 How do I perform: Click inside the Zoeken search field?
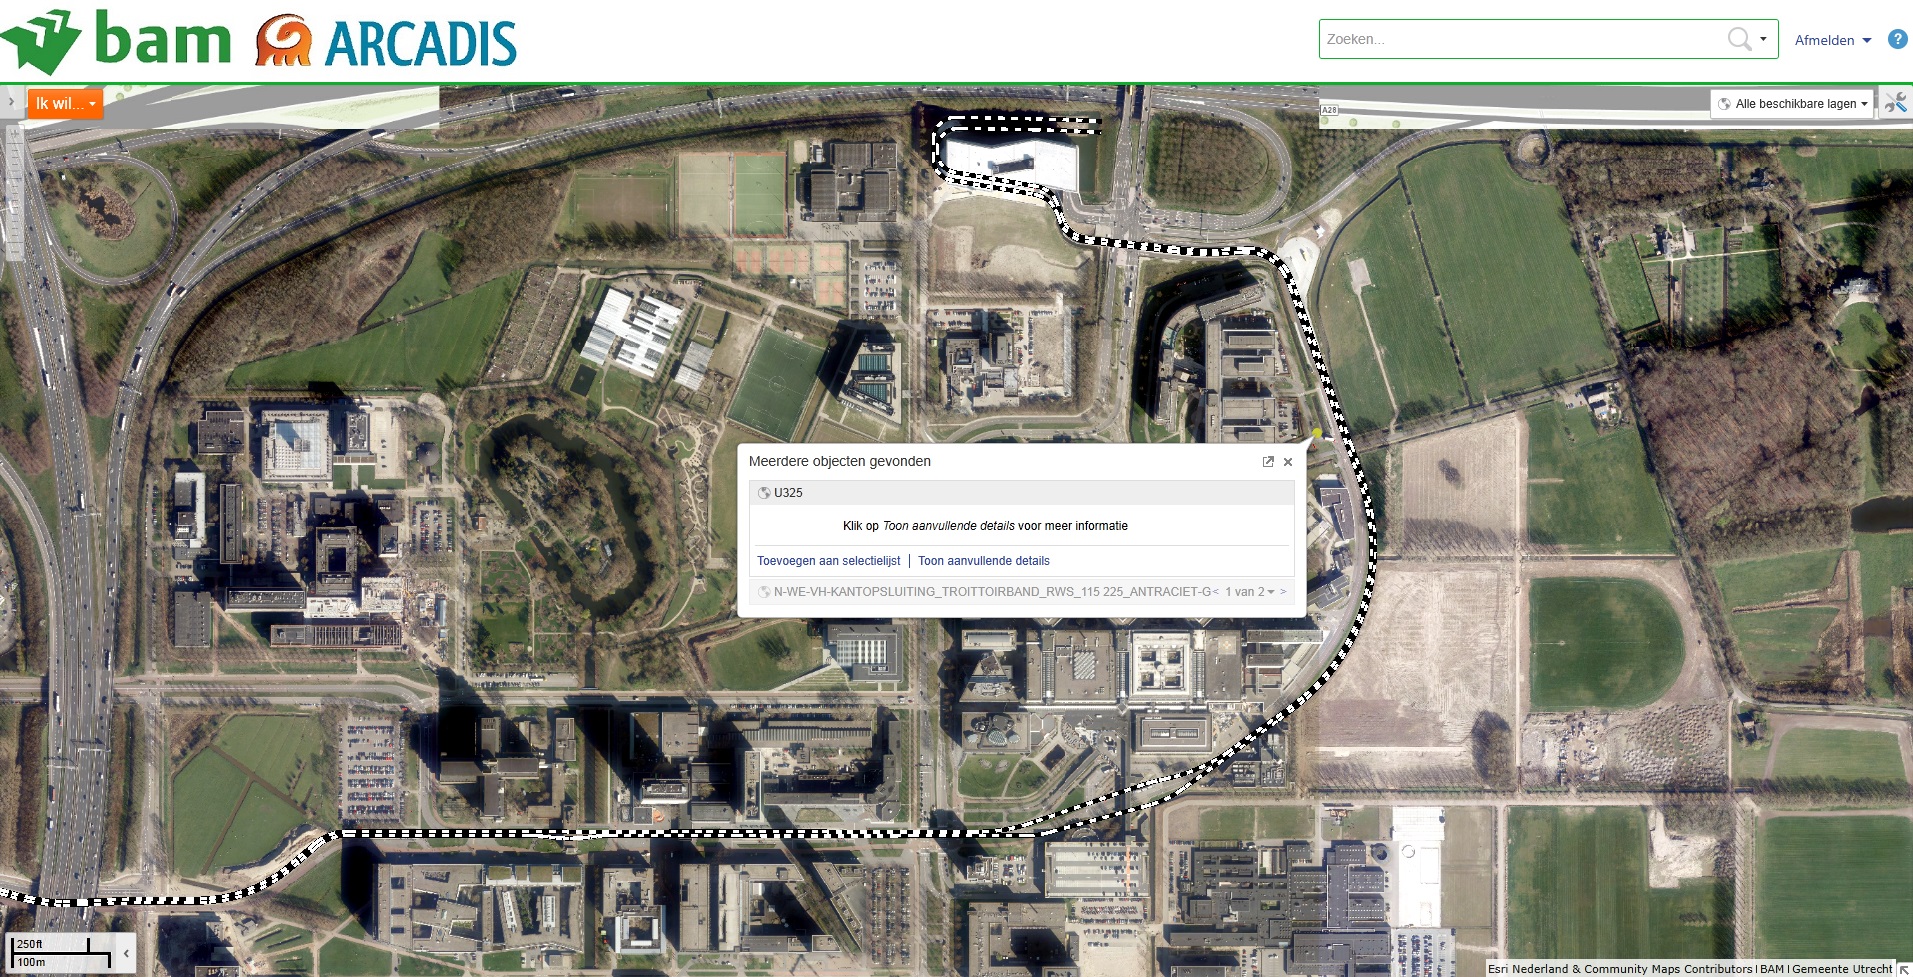tap(1520, 40)
